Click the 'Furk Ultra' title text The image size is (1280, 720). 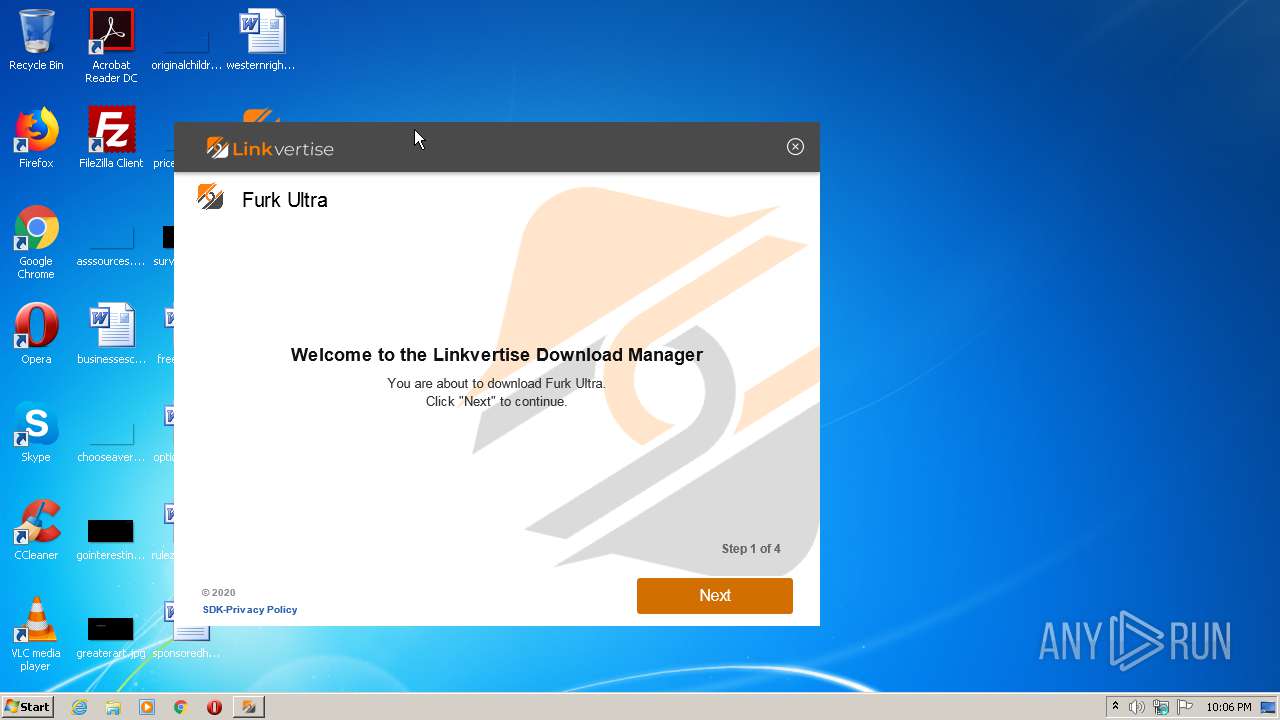click(x=285, y=200)
